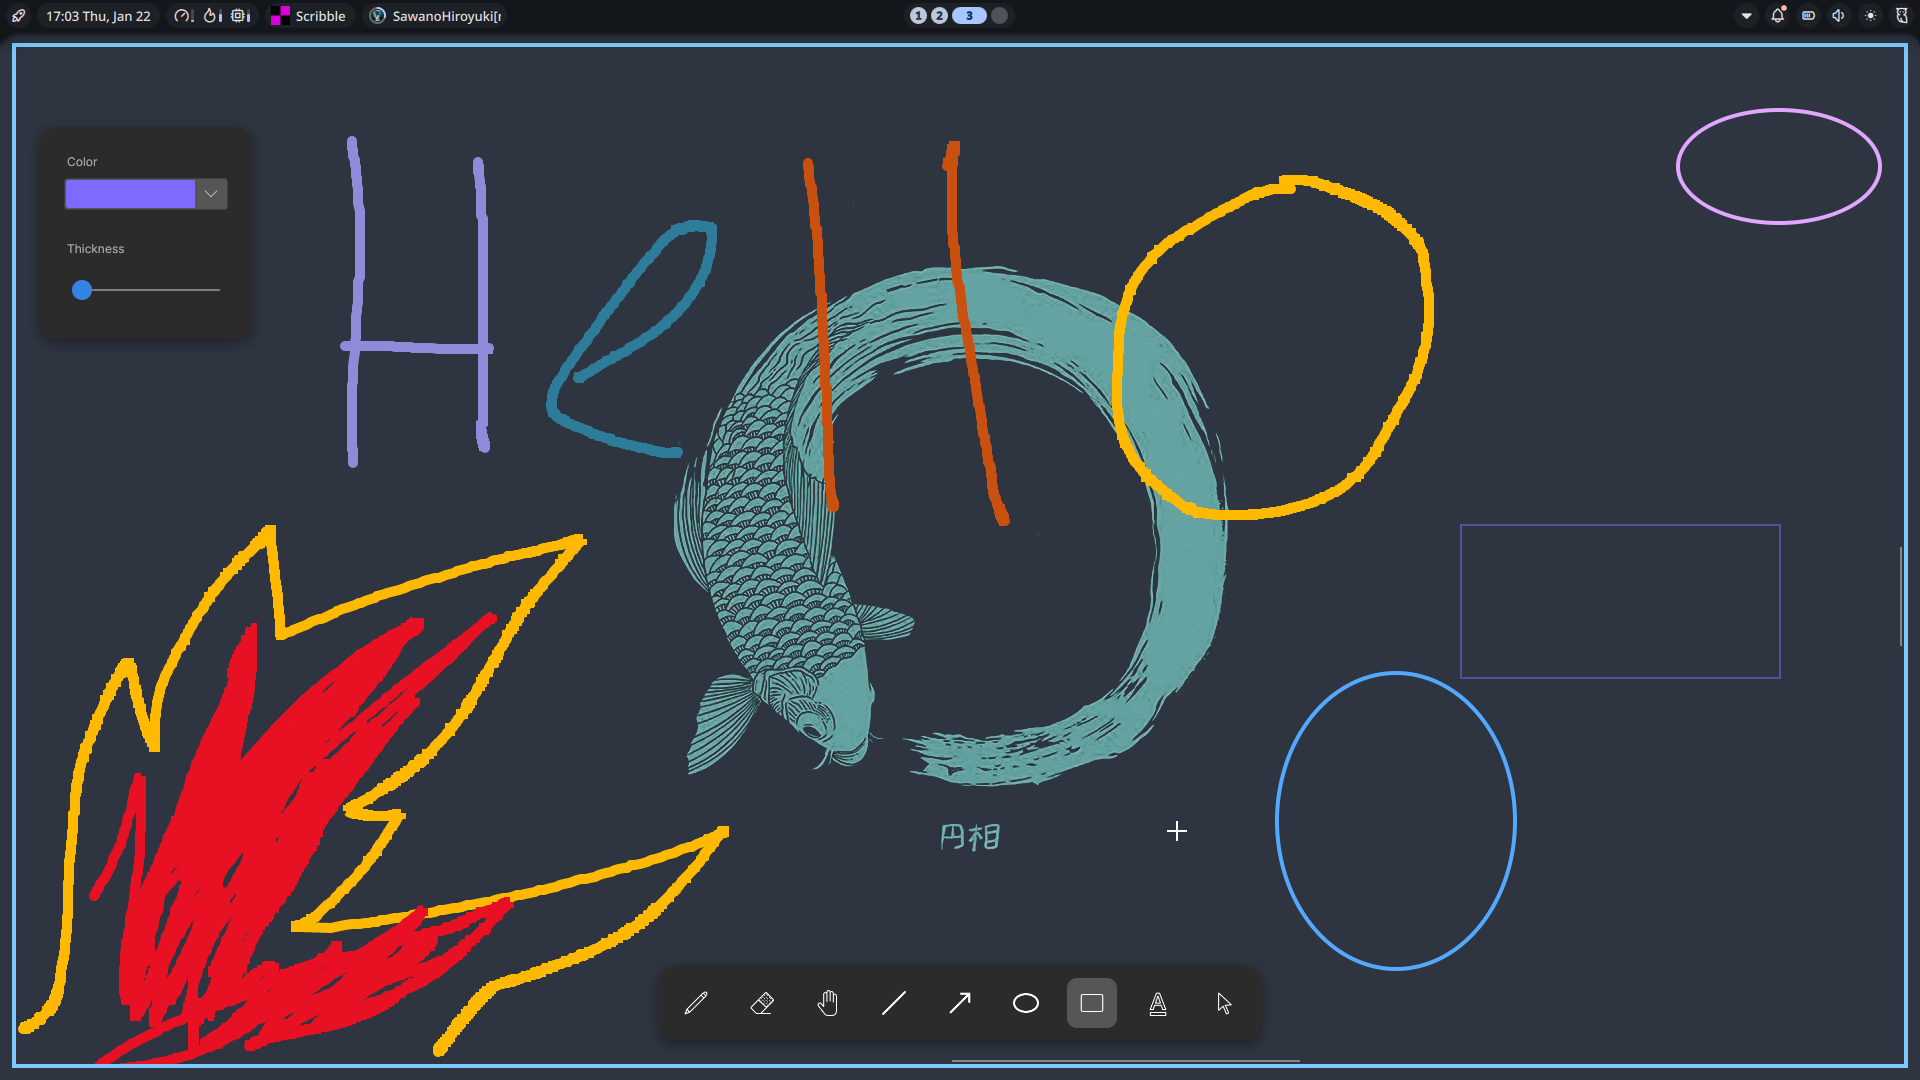The height and width of the screenshot is (1080, 1920).
Task: Select the straight Line tool
Action: (x=894, y=1003)
